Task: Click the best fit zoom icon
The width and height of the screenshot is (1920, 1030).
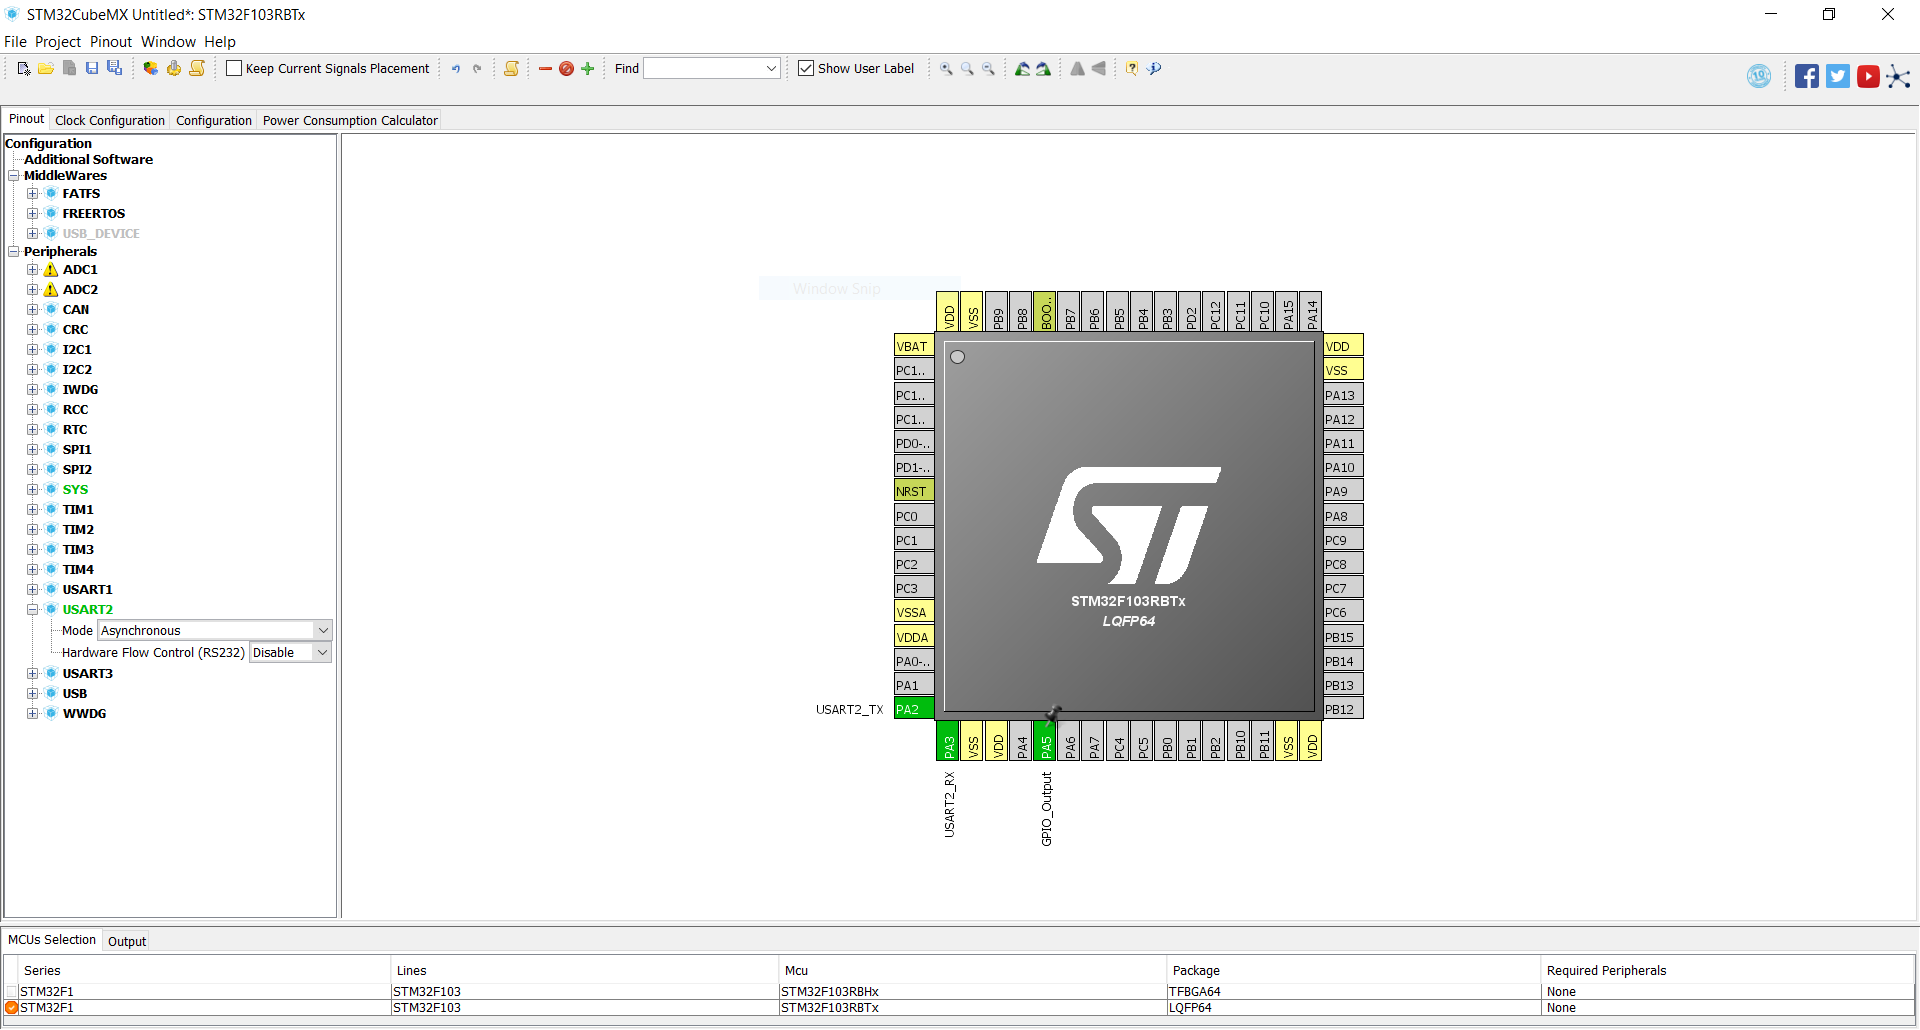Action: [x=967, y=69]
